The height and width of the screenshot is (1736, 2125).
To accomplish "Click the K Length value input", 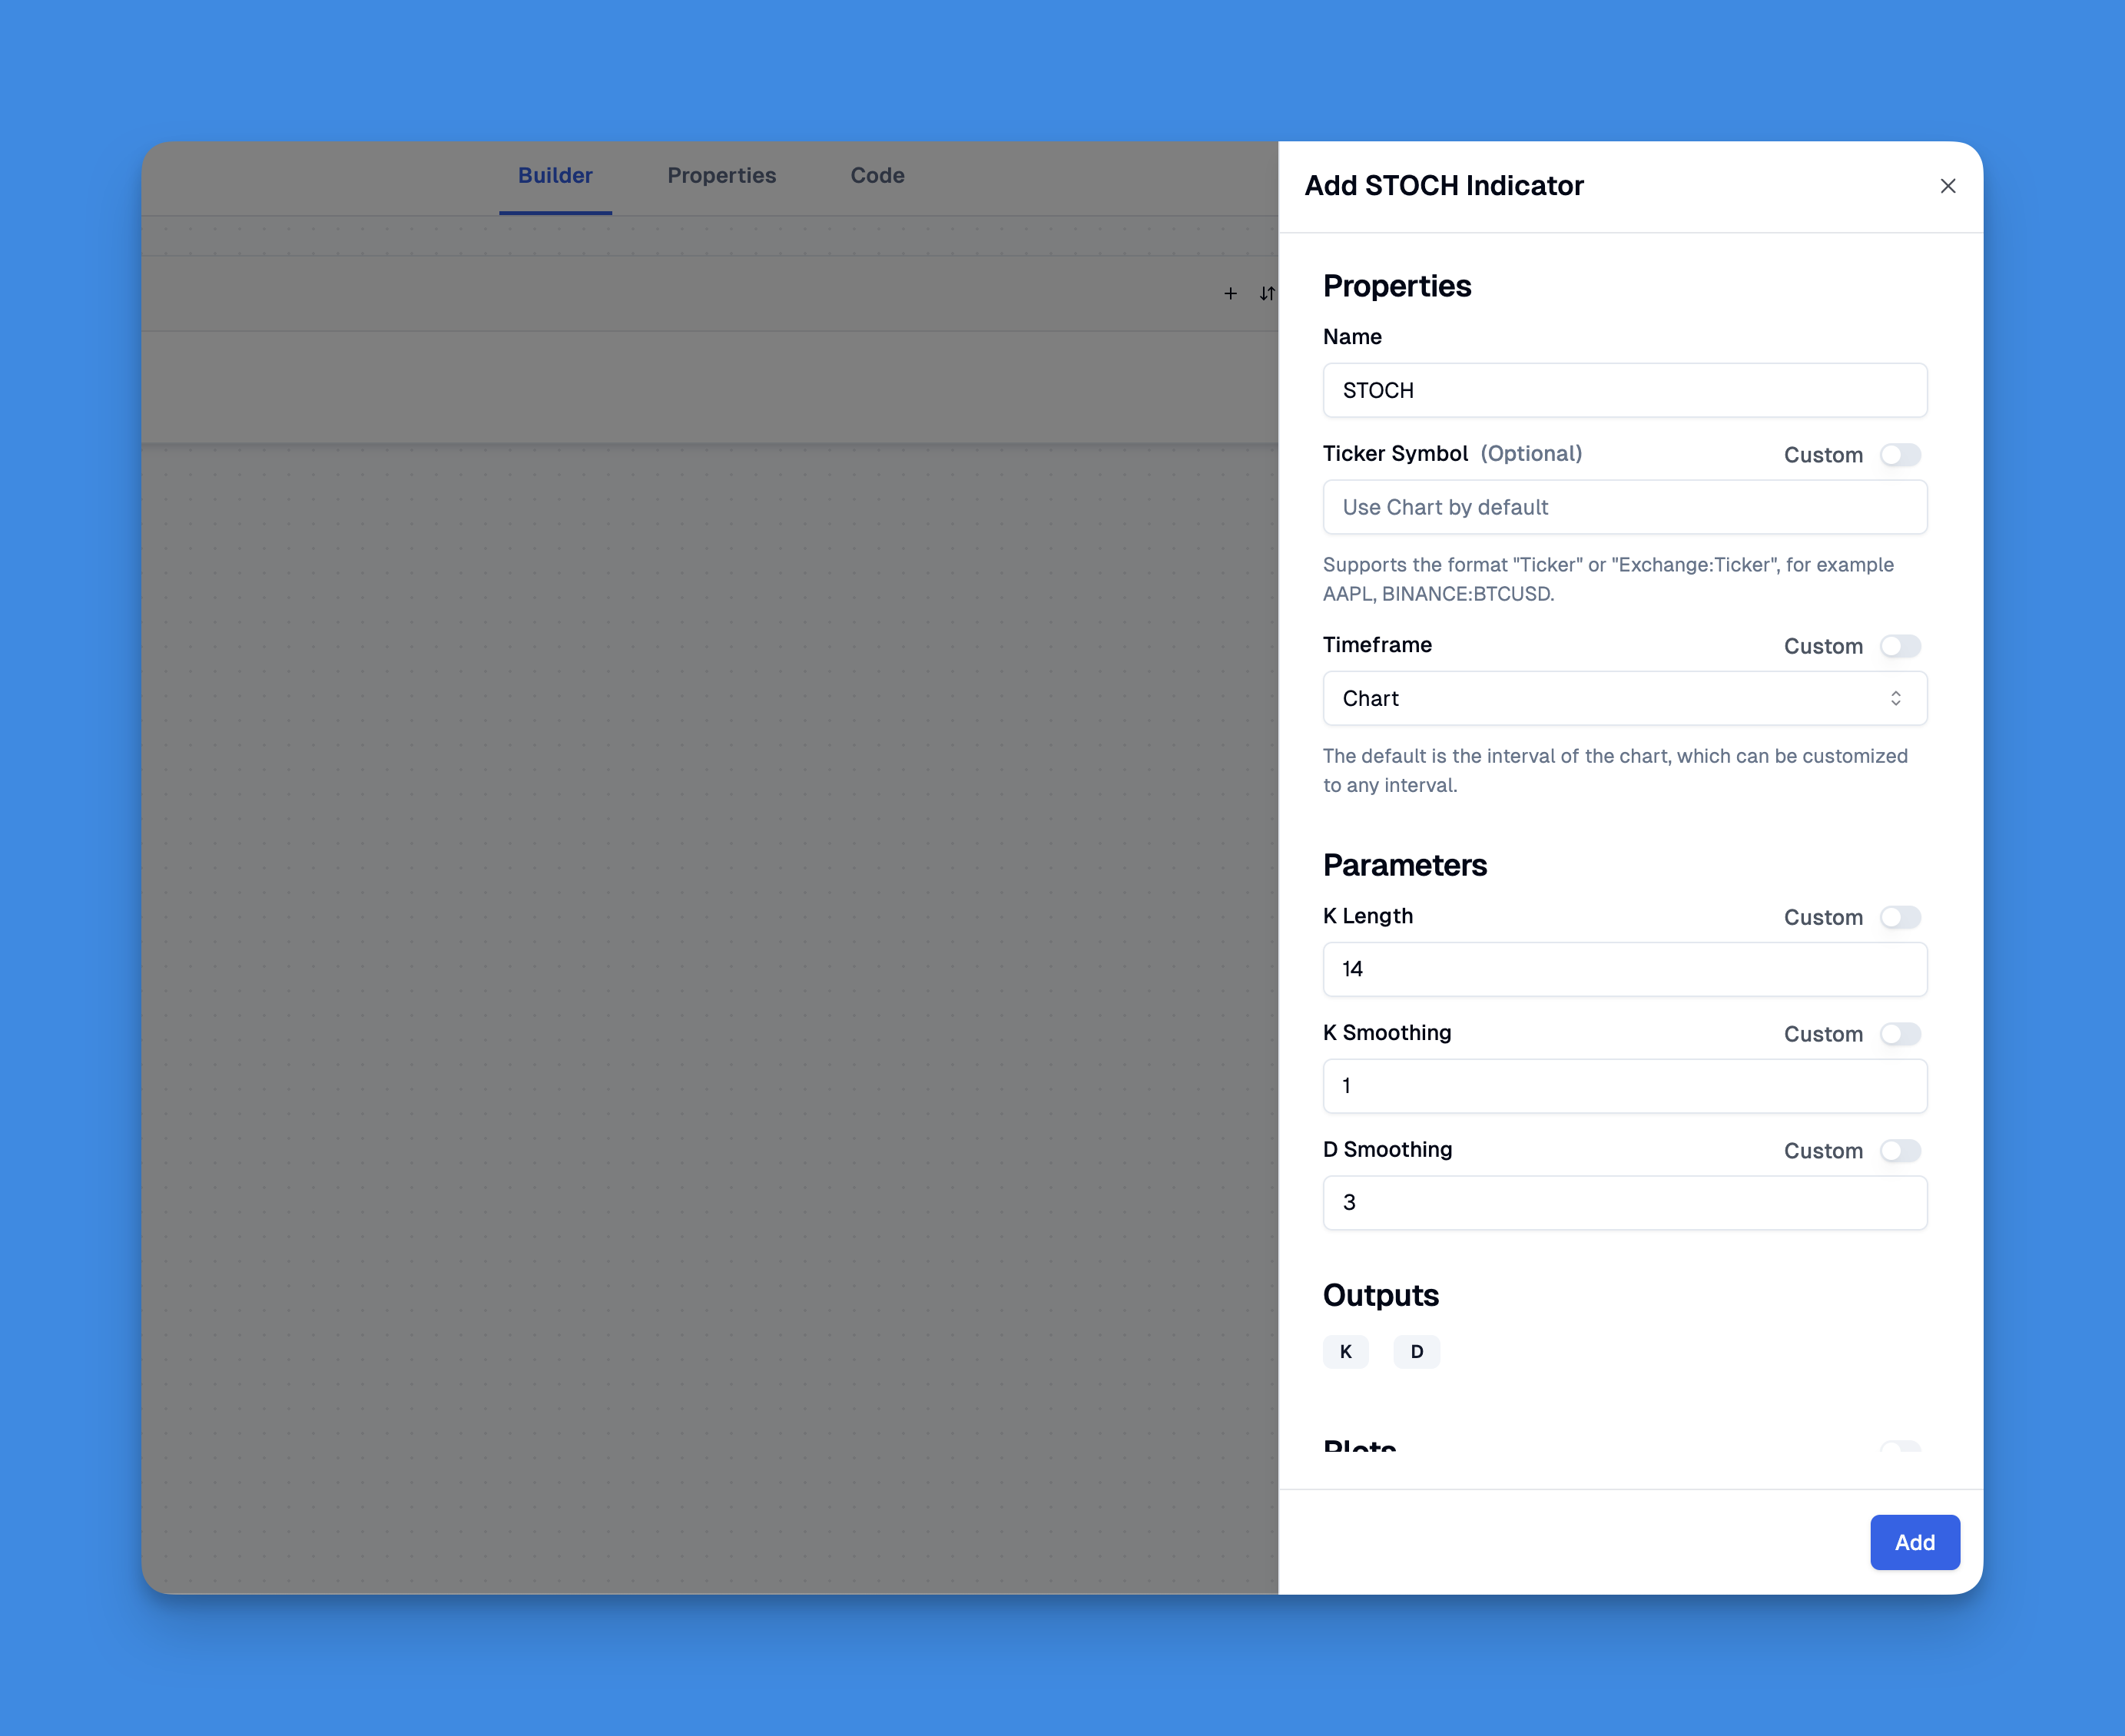I will click(1626, 969).
